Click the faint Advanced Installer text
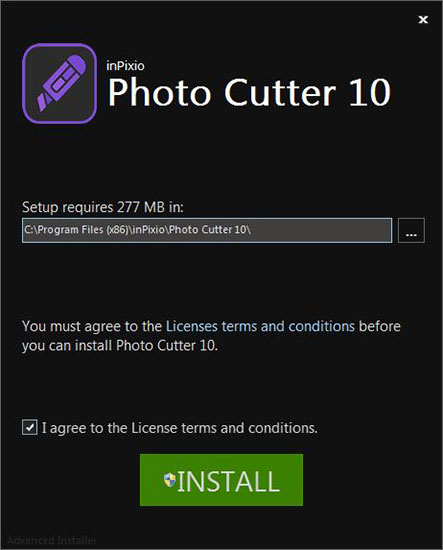This screenshot has height=550, width=443. point(52,540)
